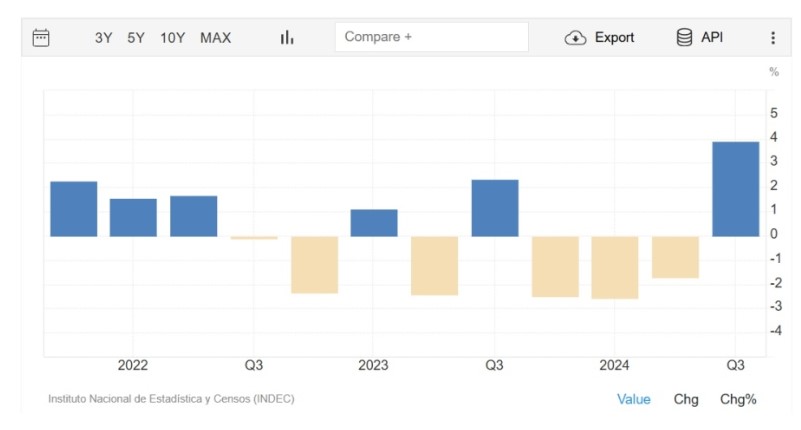Select the 5Y time range
Image resolution: width=801 pixels, height=430 pixels.
pos(136,38)
